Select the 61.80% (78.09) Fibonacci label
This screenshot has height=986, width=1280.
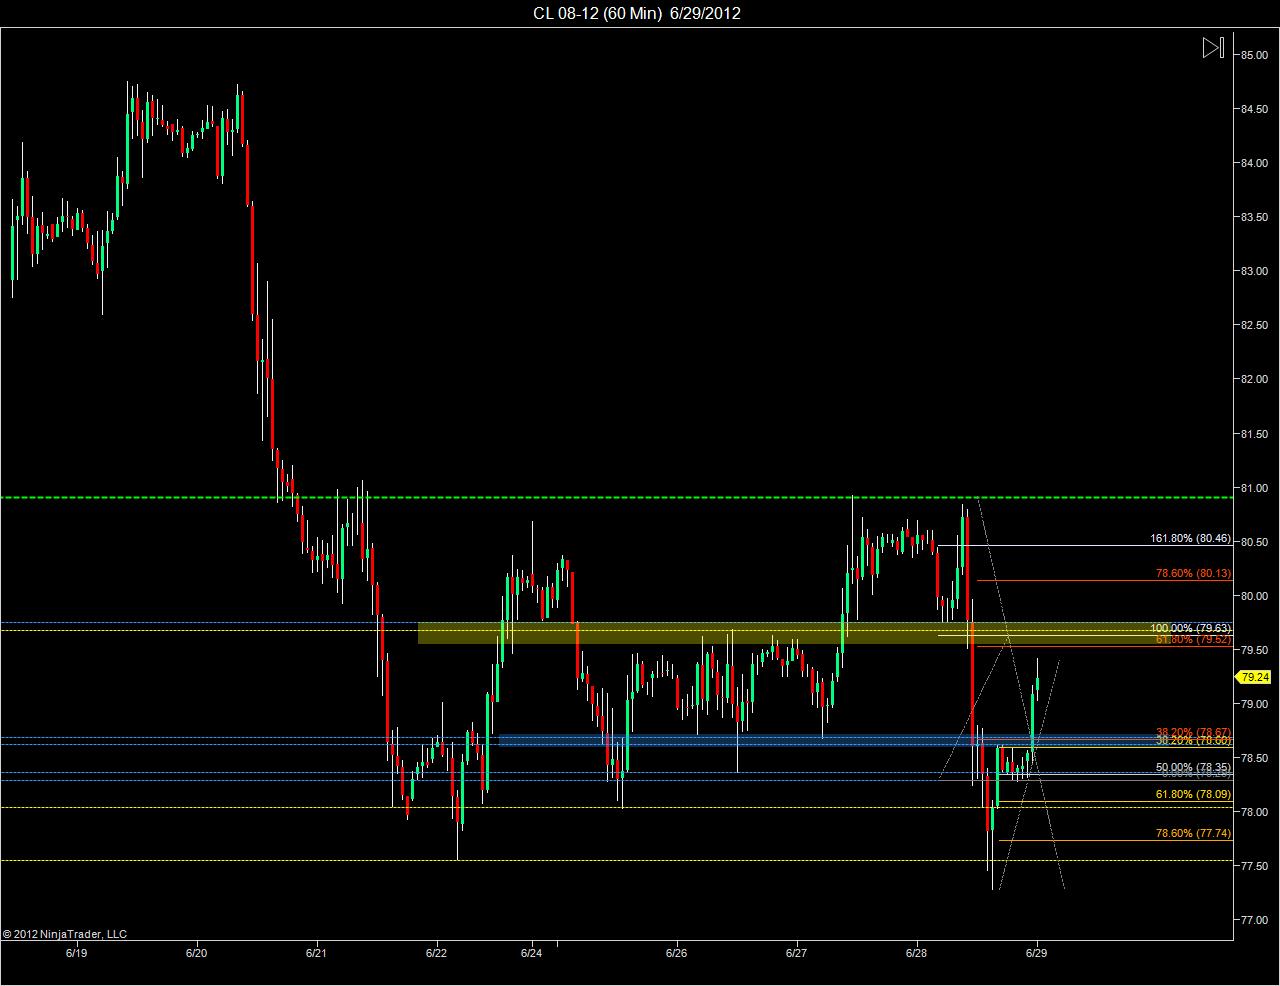[1194, 795]
